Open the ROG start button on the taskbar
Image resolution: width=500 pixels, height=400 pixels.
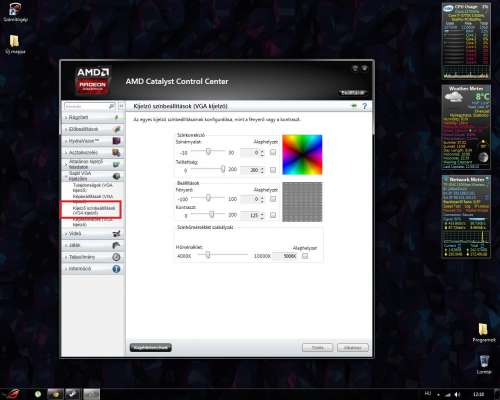pyautogui.click(x=12, y=394)
